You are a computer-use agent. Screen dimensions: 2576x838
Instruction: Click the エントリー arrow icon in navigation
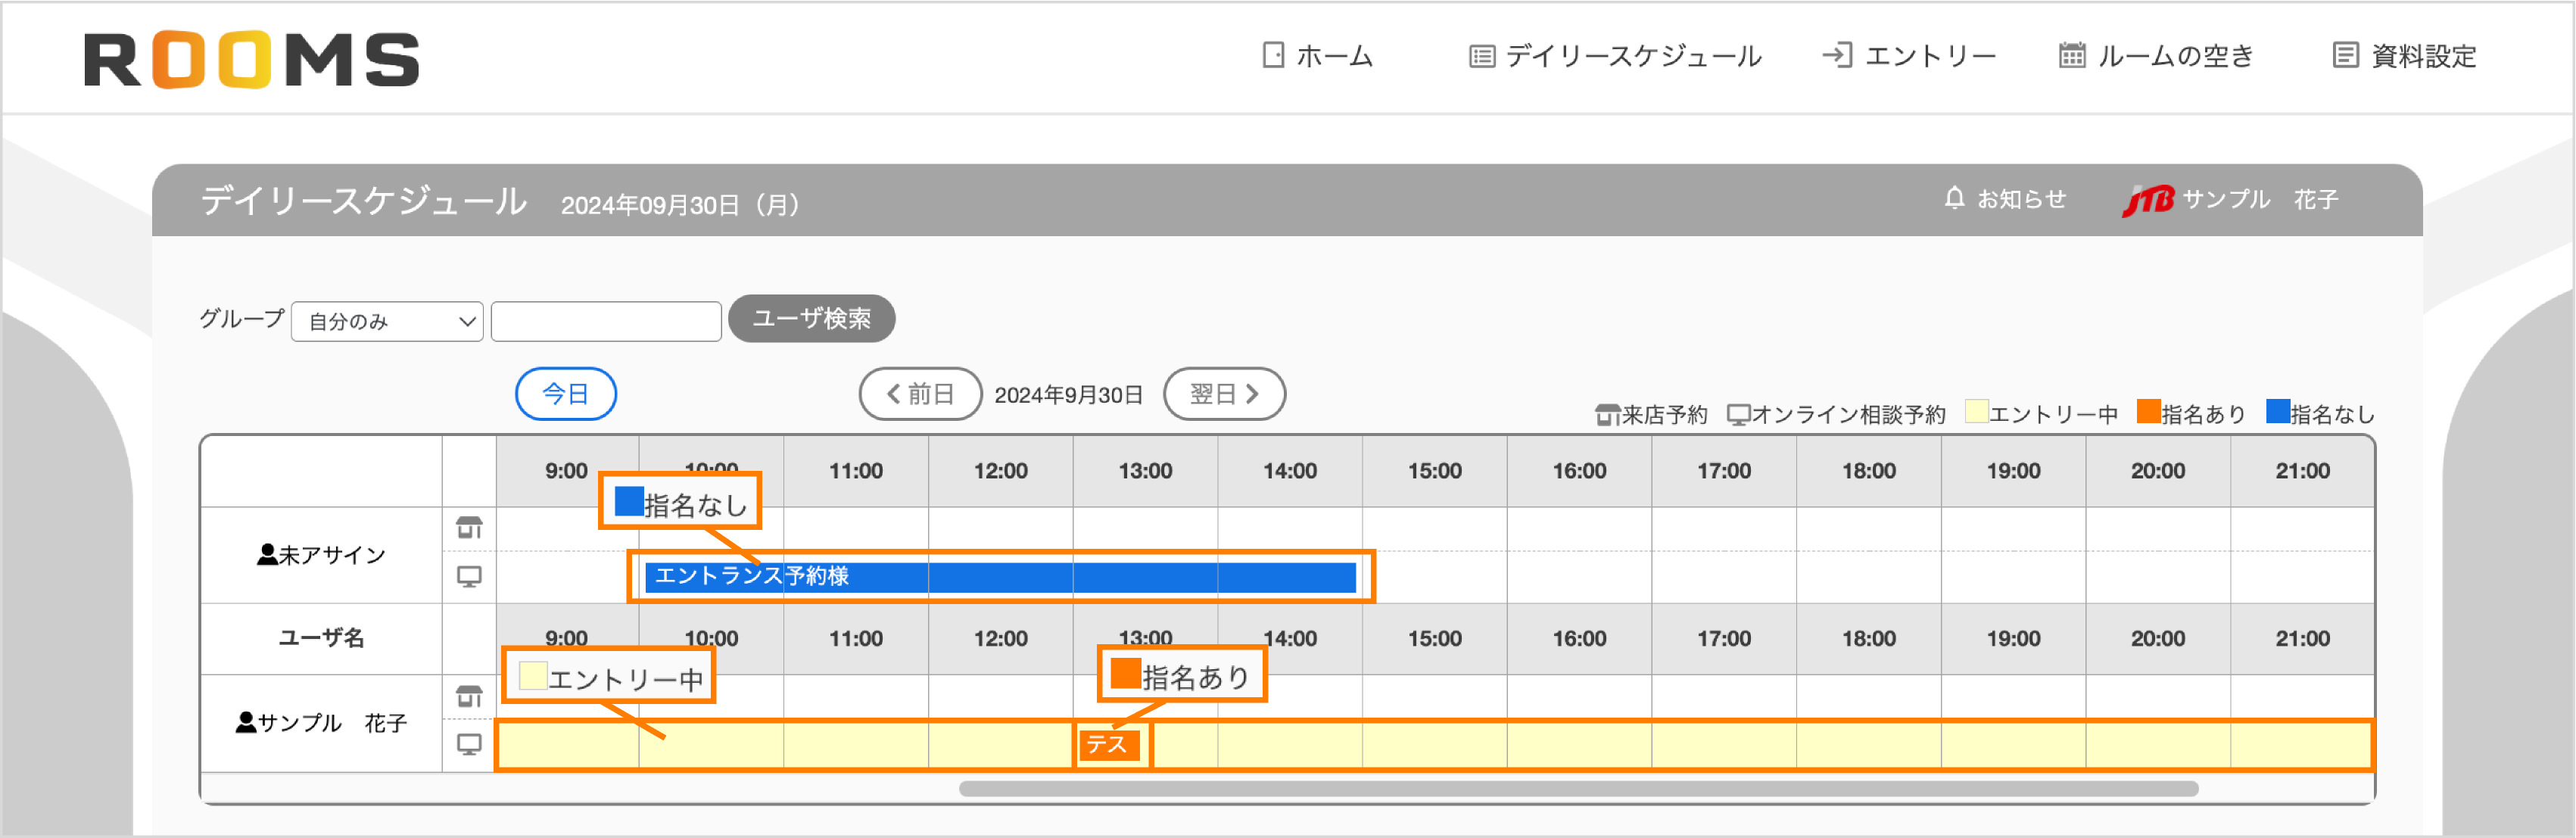pos(1838,57)
